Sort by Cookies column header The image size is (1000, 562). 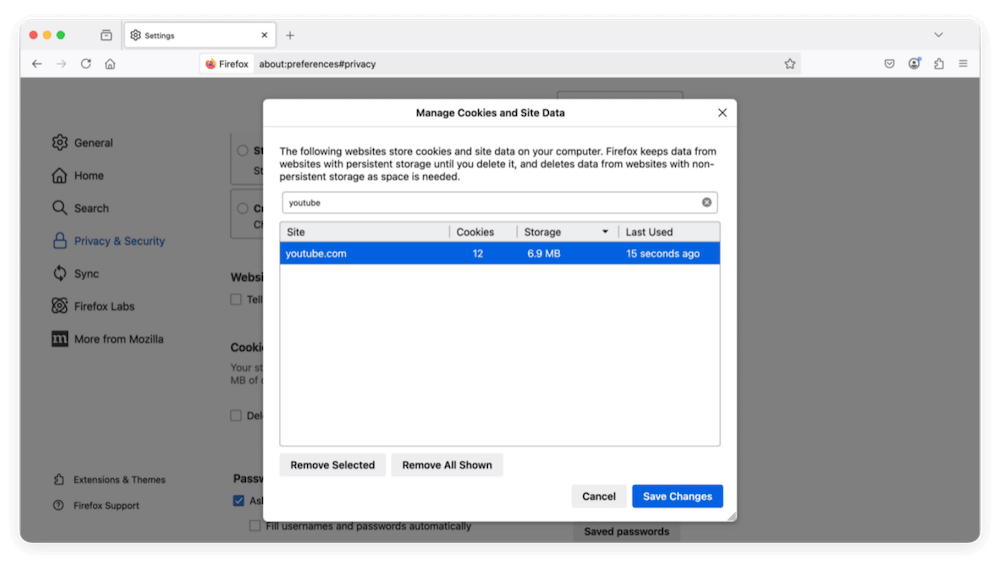point(483,232)
